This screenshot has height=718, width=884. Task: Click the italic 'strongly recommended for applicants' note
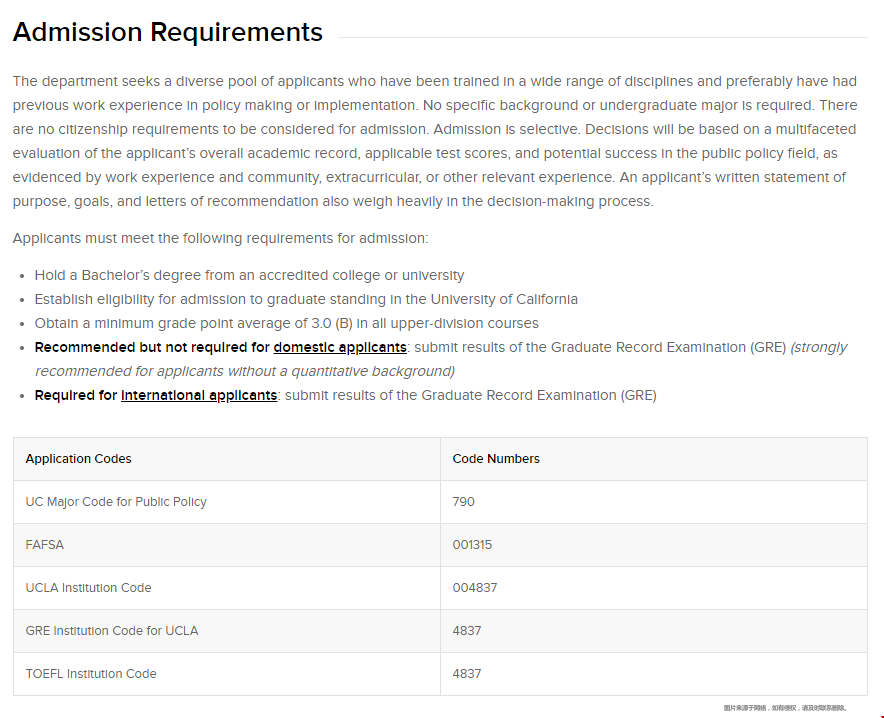click(x=441, y=359)
